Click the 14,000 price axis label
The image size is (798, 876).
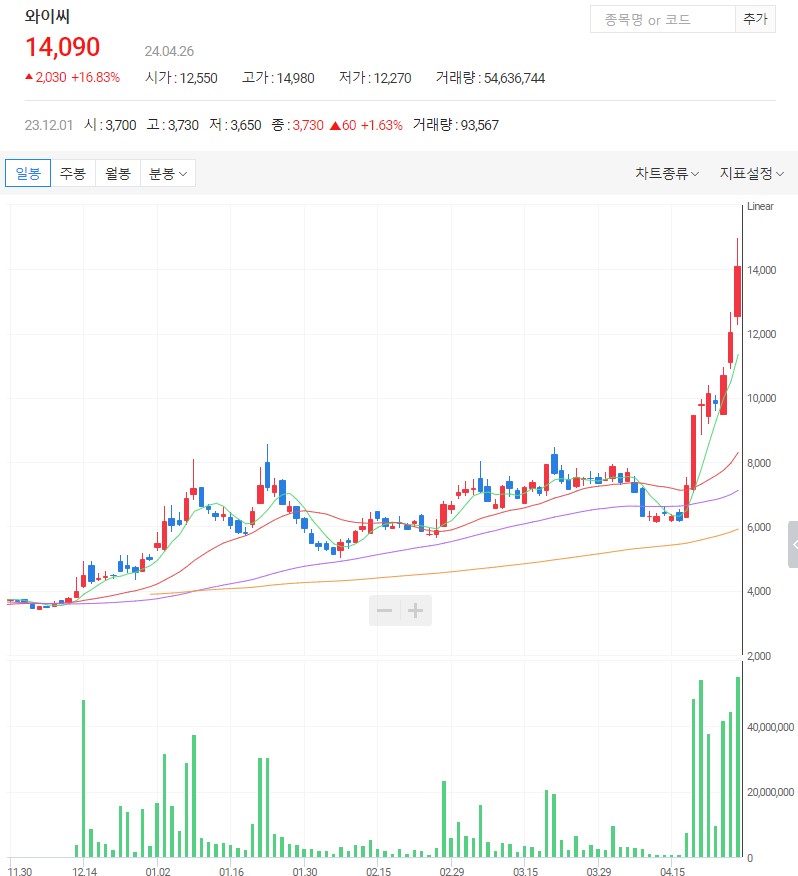point(763,270)
